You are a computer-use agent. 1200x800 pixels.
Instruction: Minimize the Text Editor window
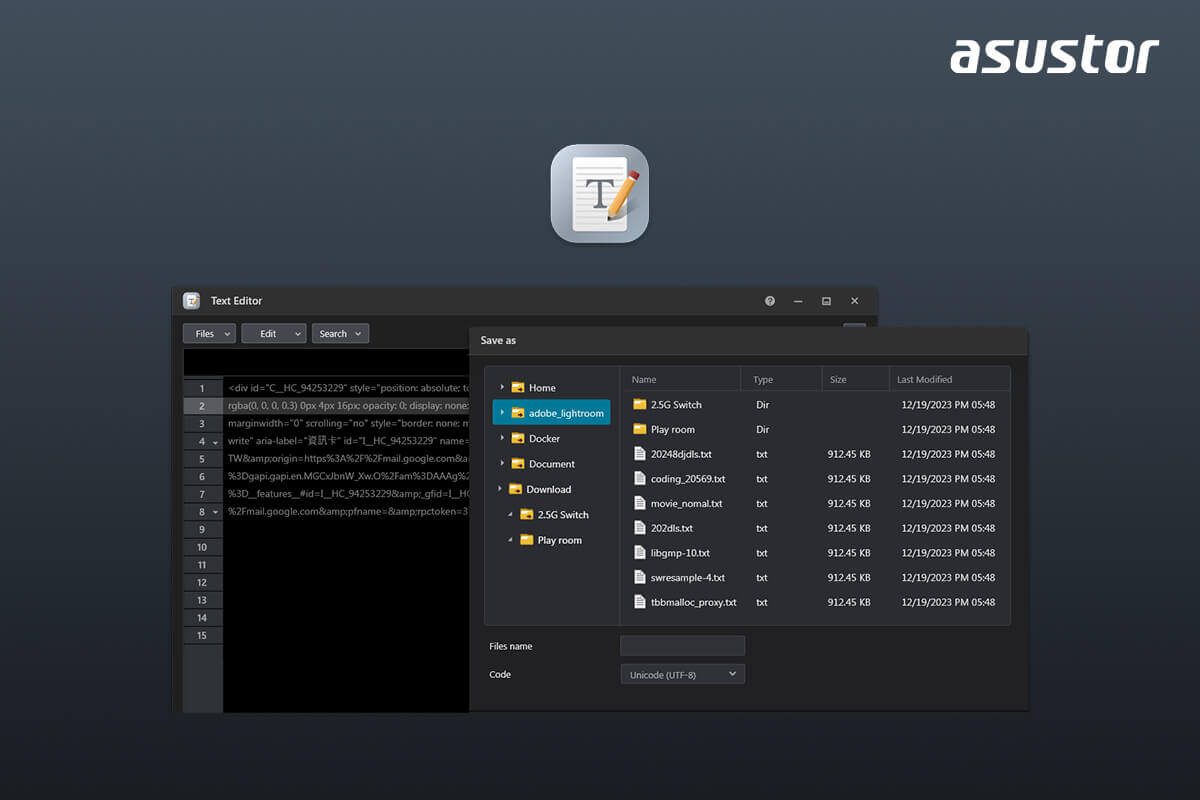[798, 301]
